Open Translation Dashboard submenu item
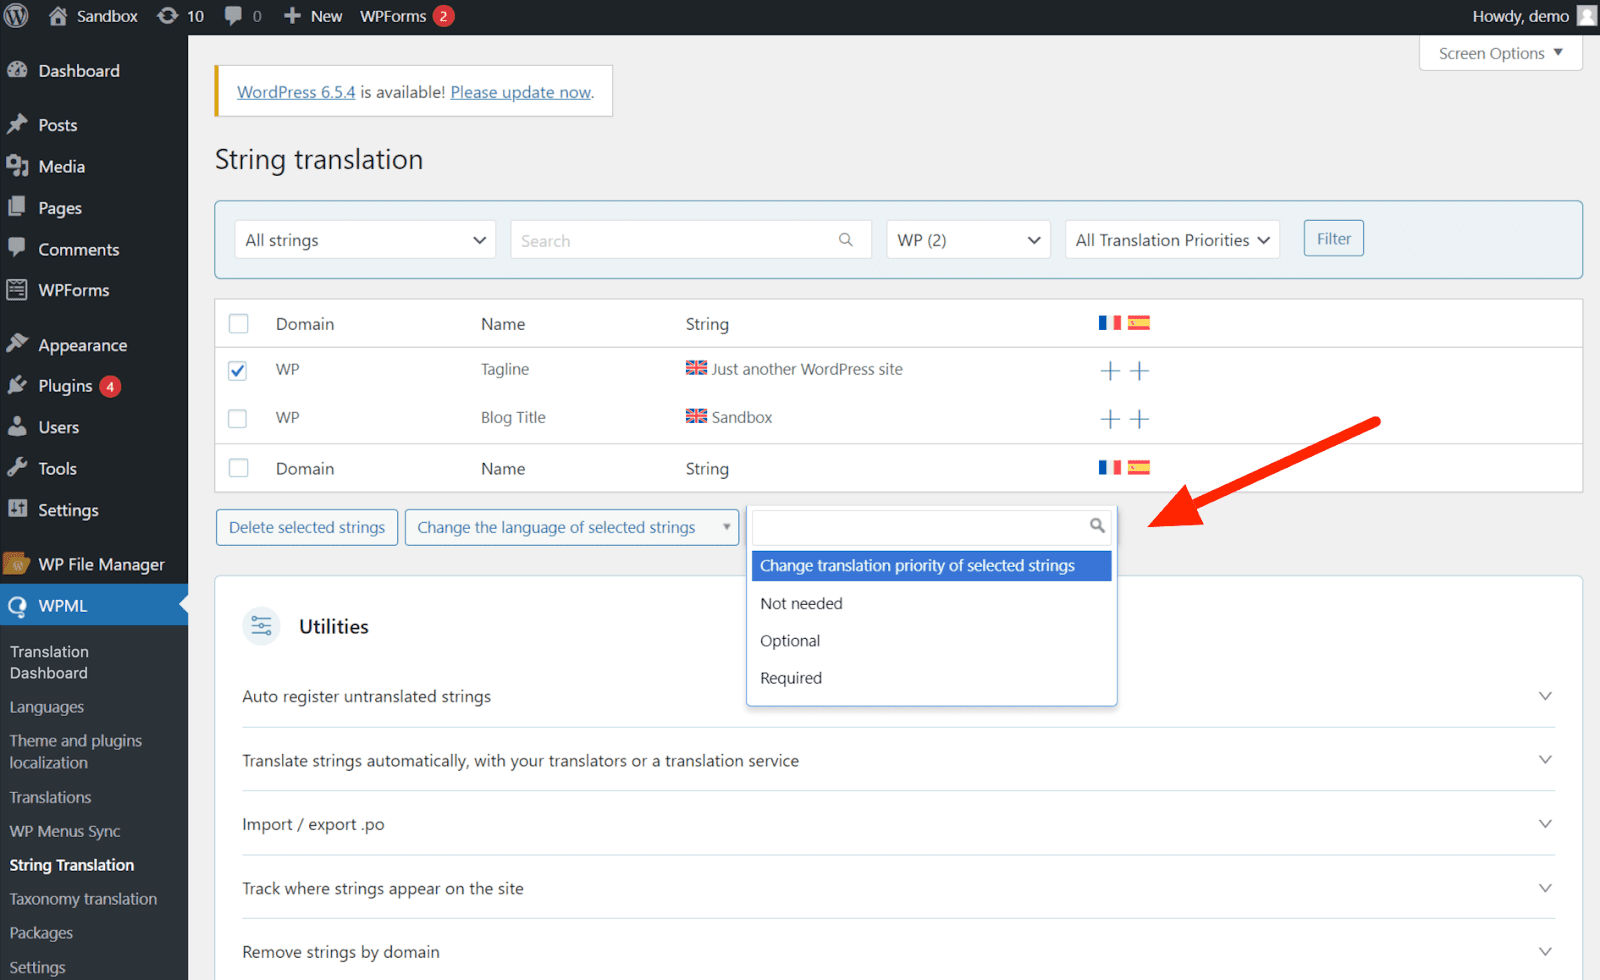 click(x=50, y=662)
